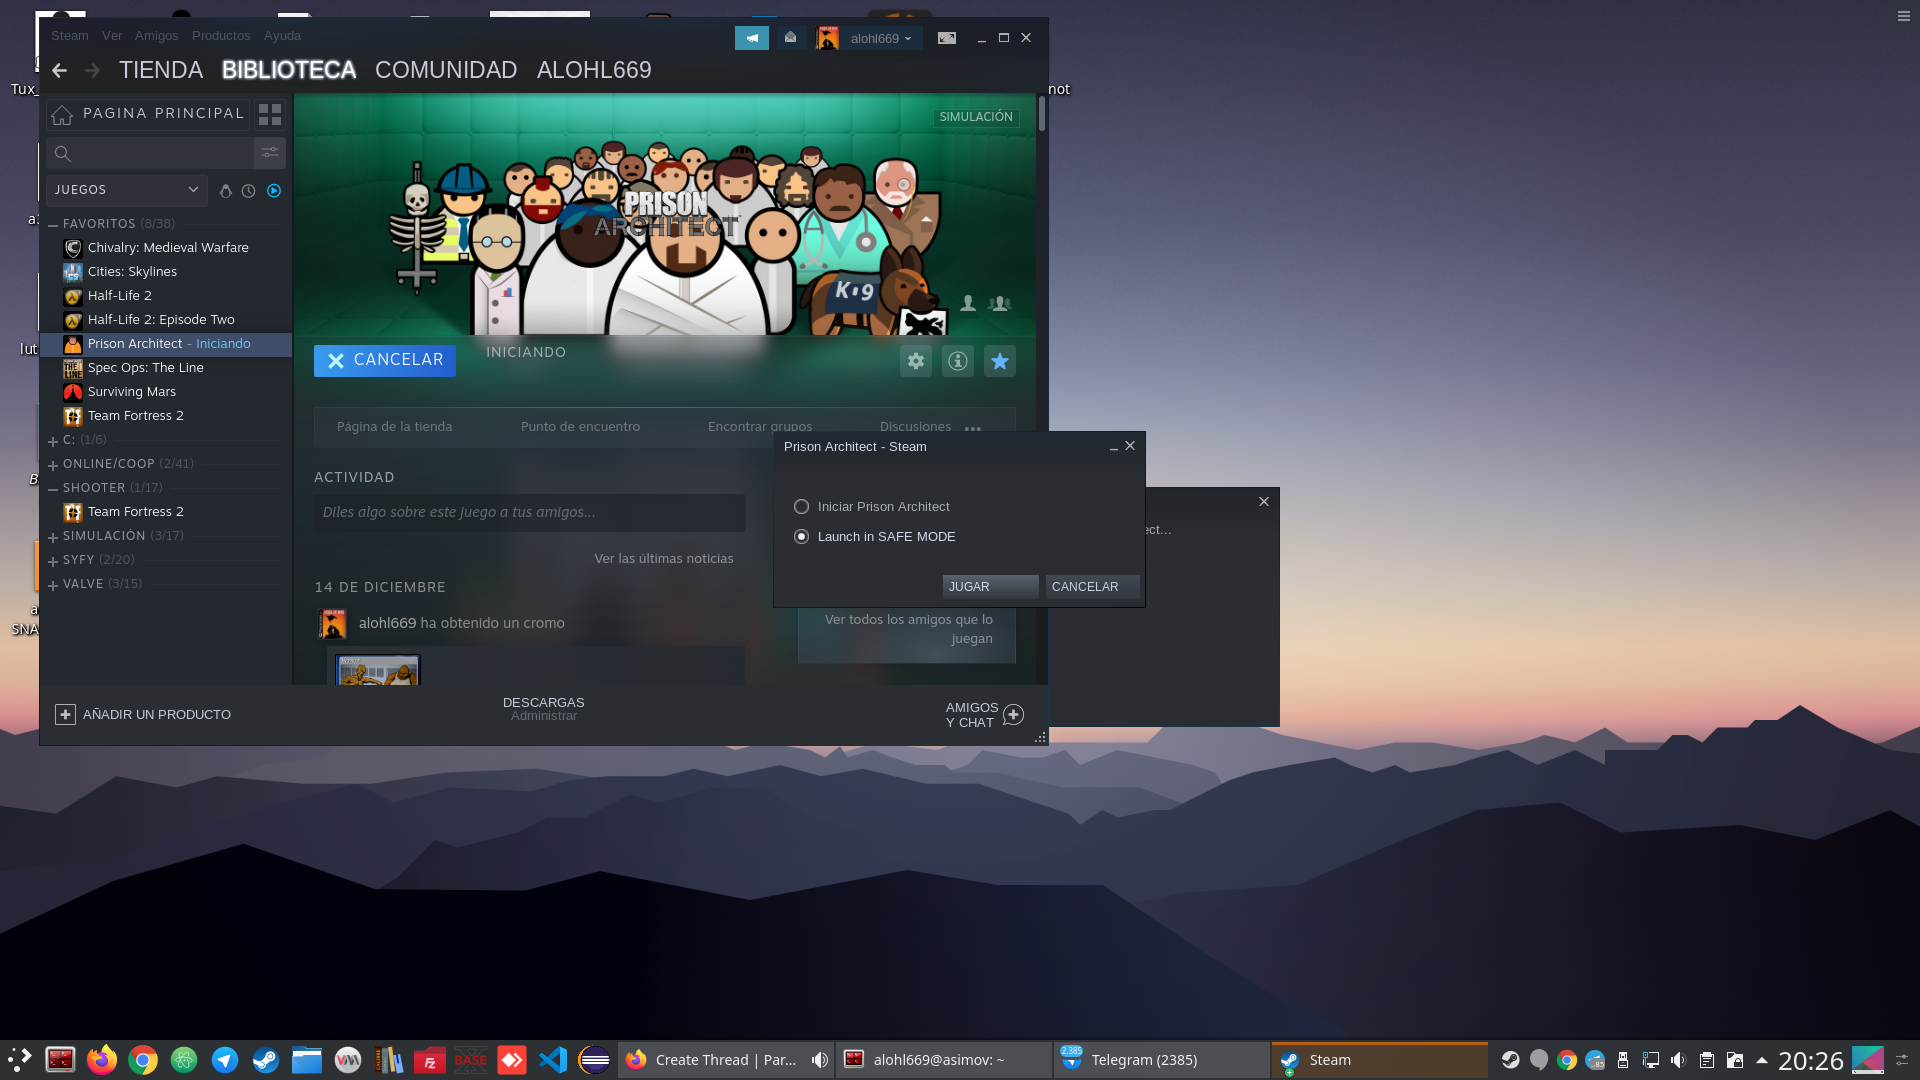This screenshot has width=1920, height=1080.
Task: Expand the SYFY category
Action: [x=53, y=561]
